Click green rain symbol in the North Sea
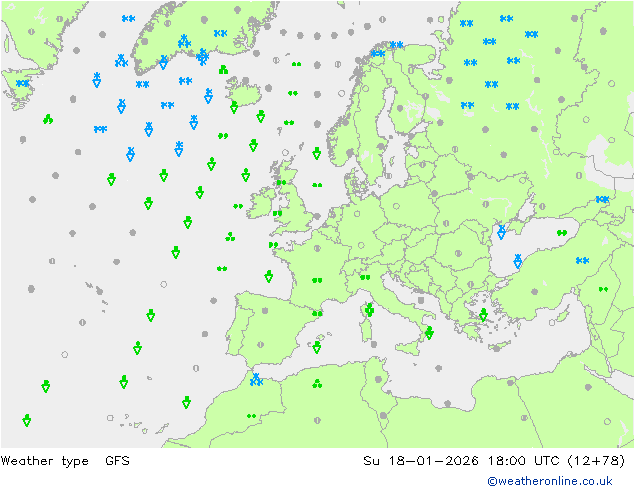Viewport: 634px width, 490px height. pos(317,185)
